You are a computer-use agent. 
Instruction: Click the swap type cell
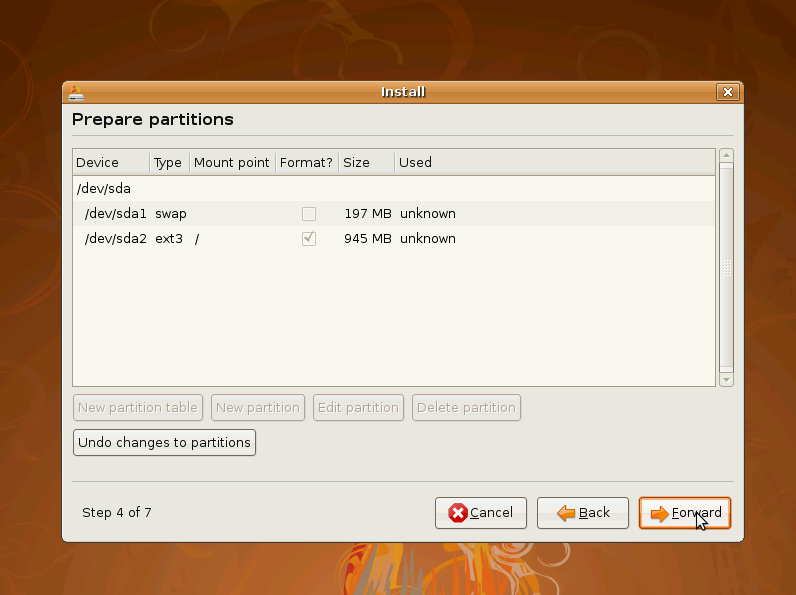point(171,214)
